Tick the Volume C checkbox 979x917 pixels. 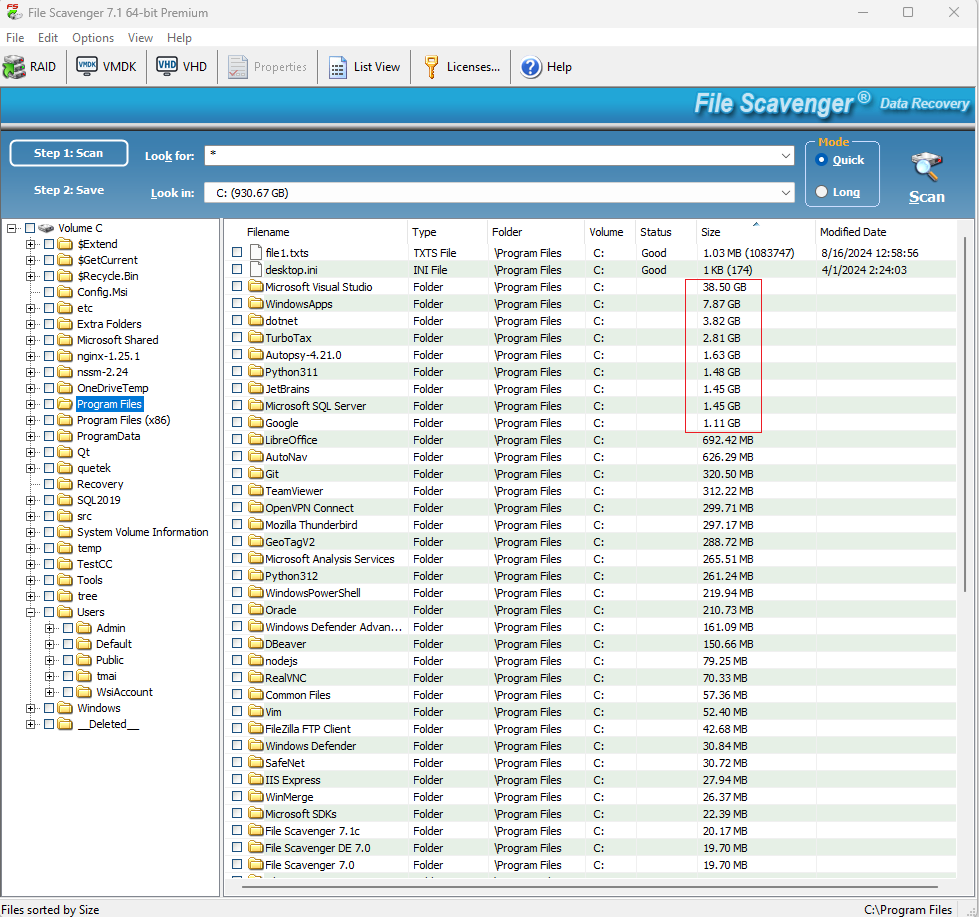tap(29, 227)
